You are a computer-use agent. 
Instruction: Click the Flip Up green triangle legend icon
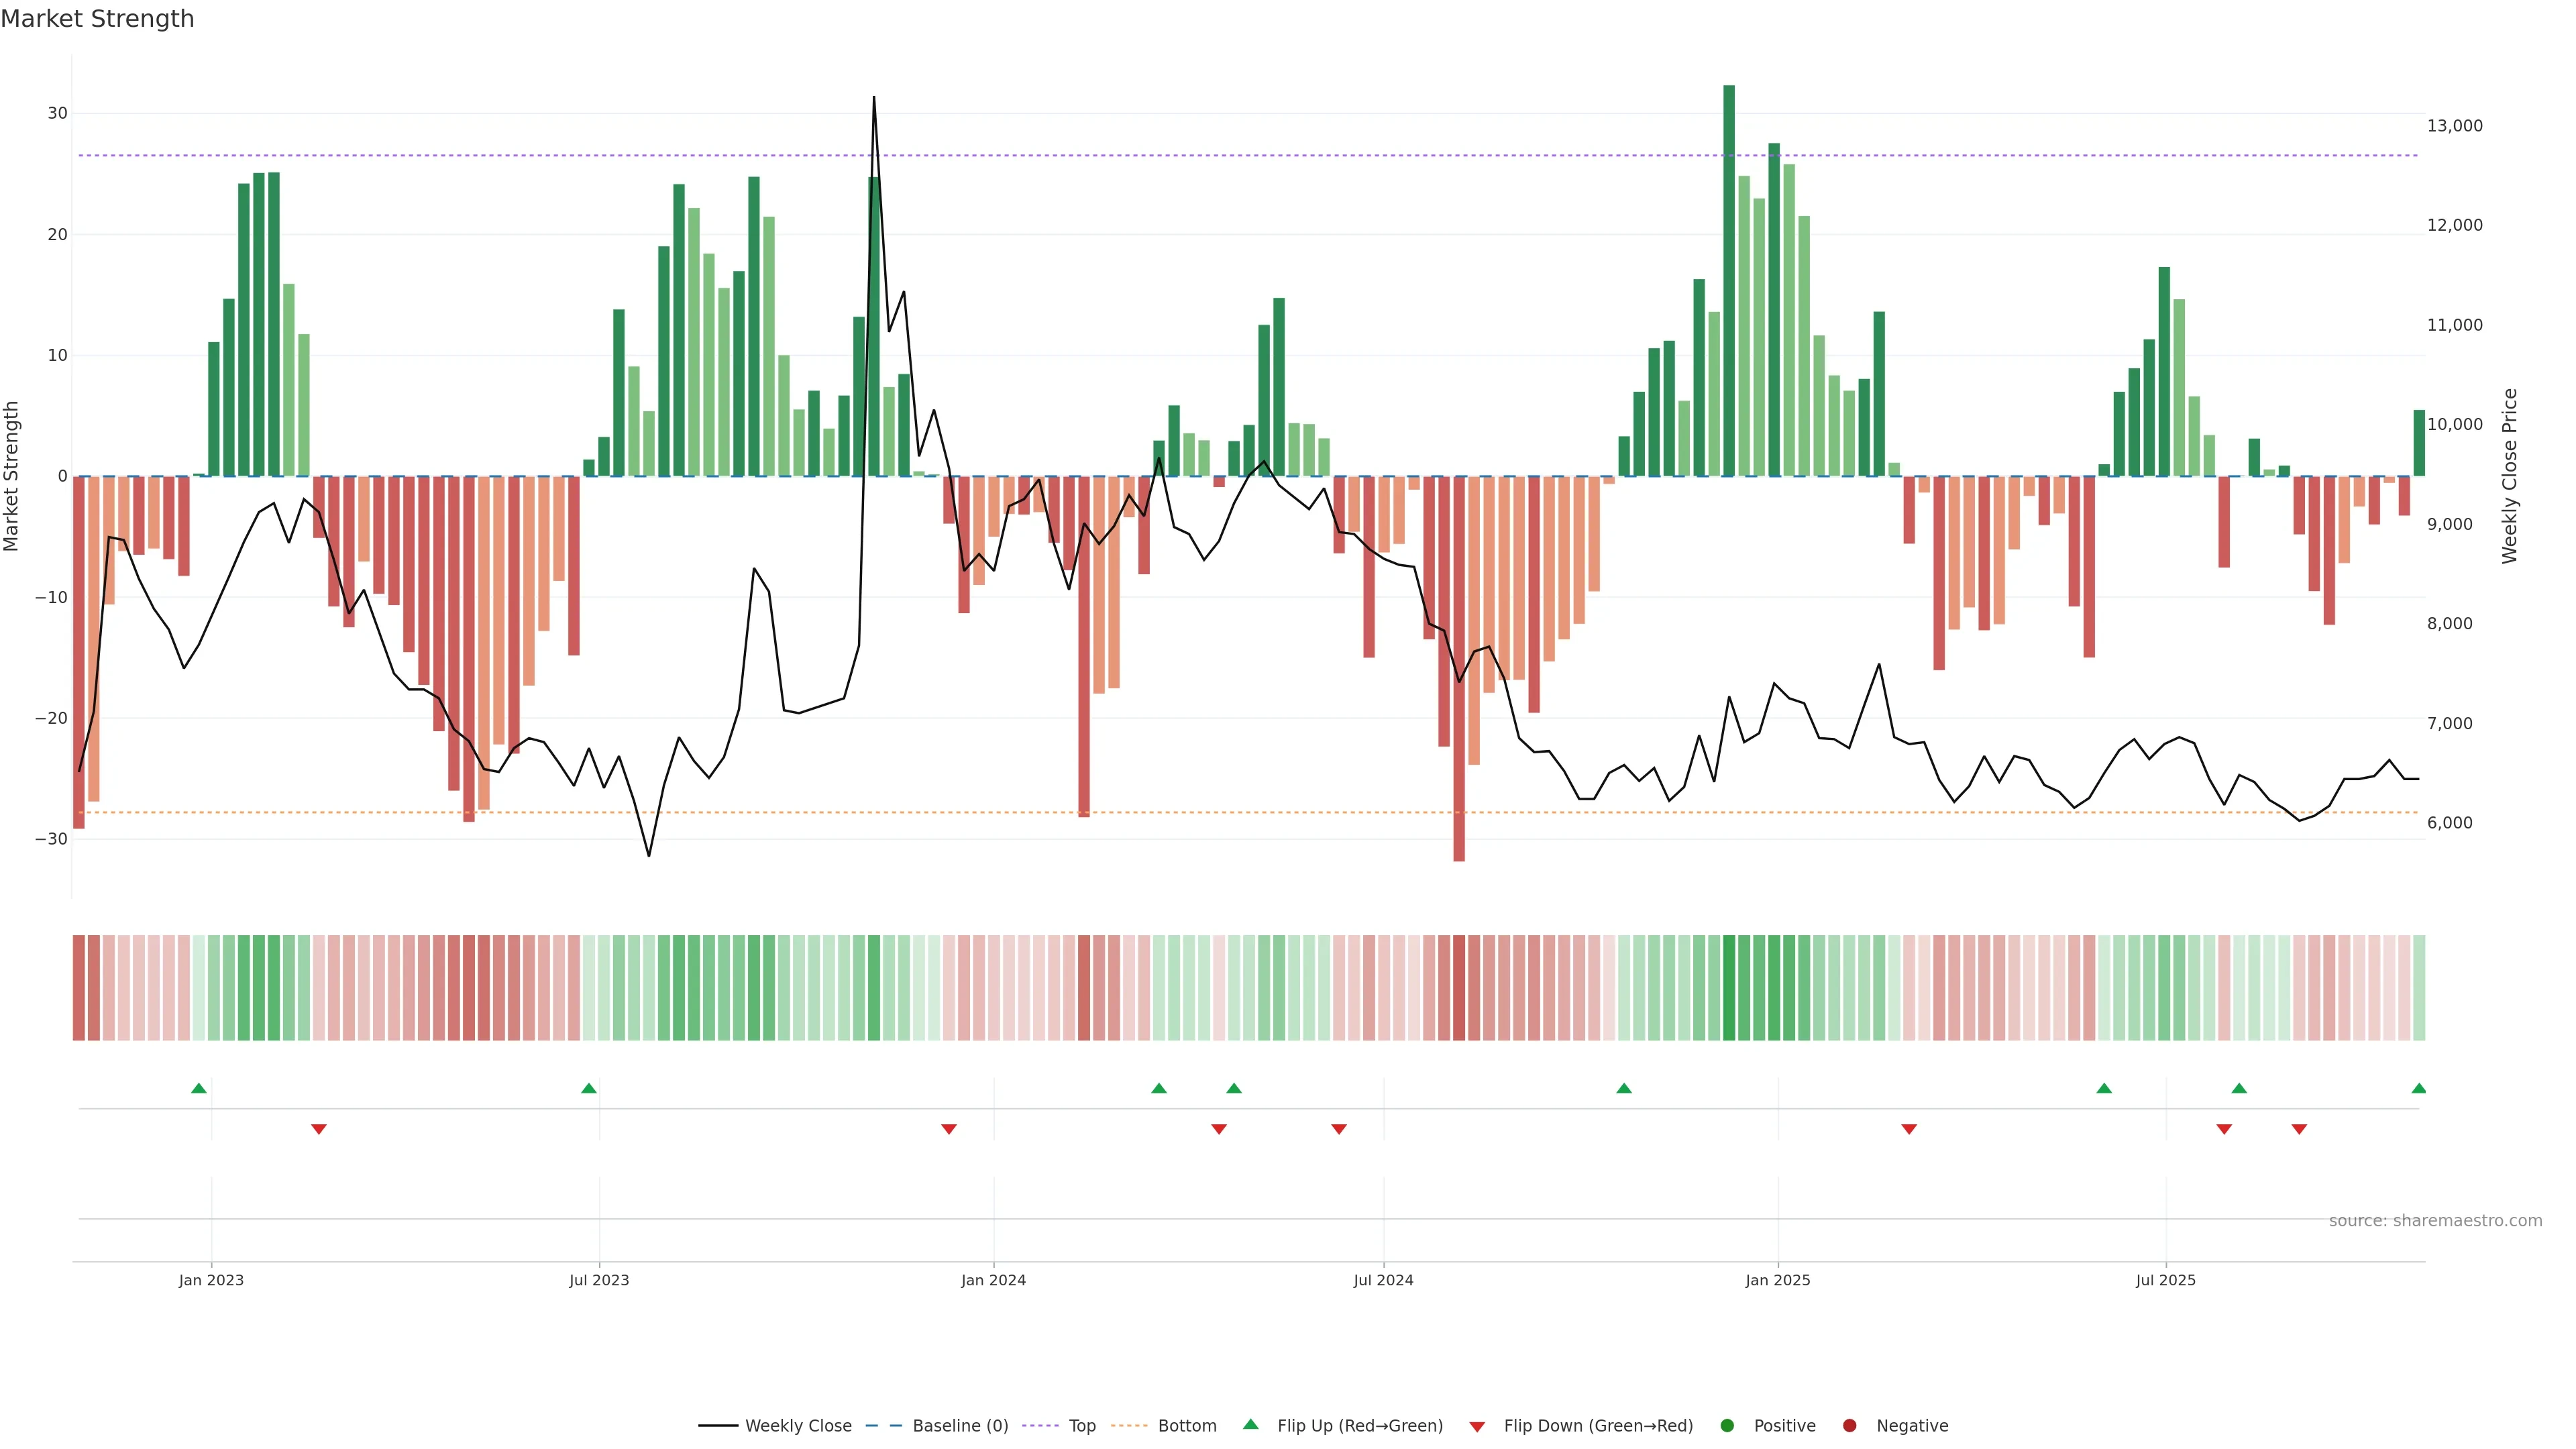coord(1250,1424)
